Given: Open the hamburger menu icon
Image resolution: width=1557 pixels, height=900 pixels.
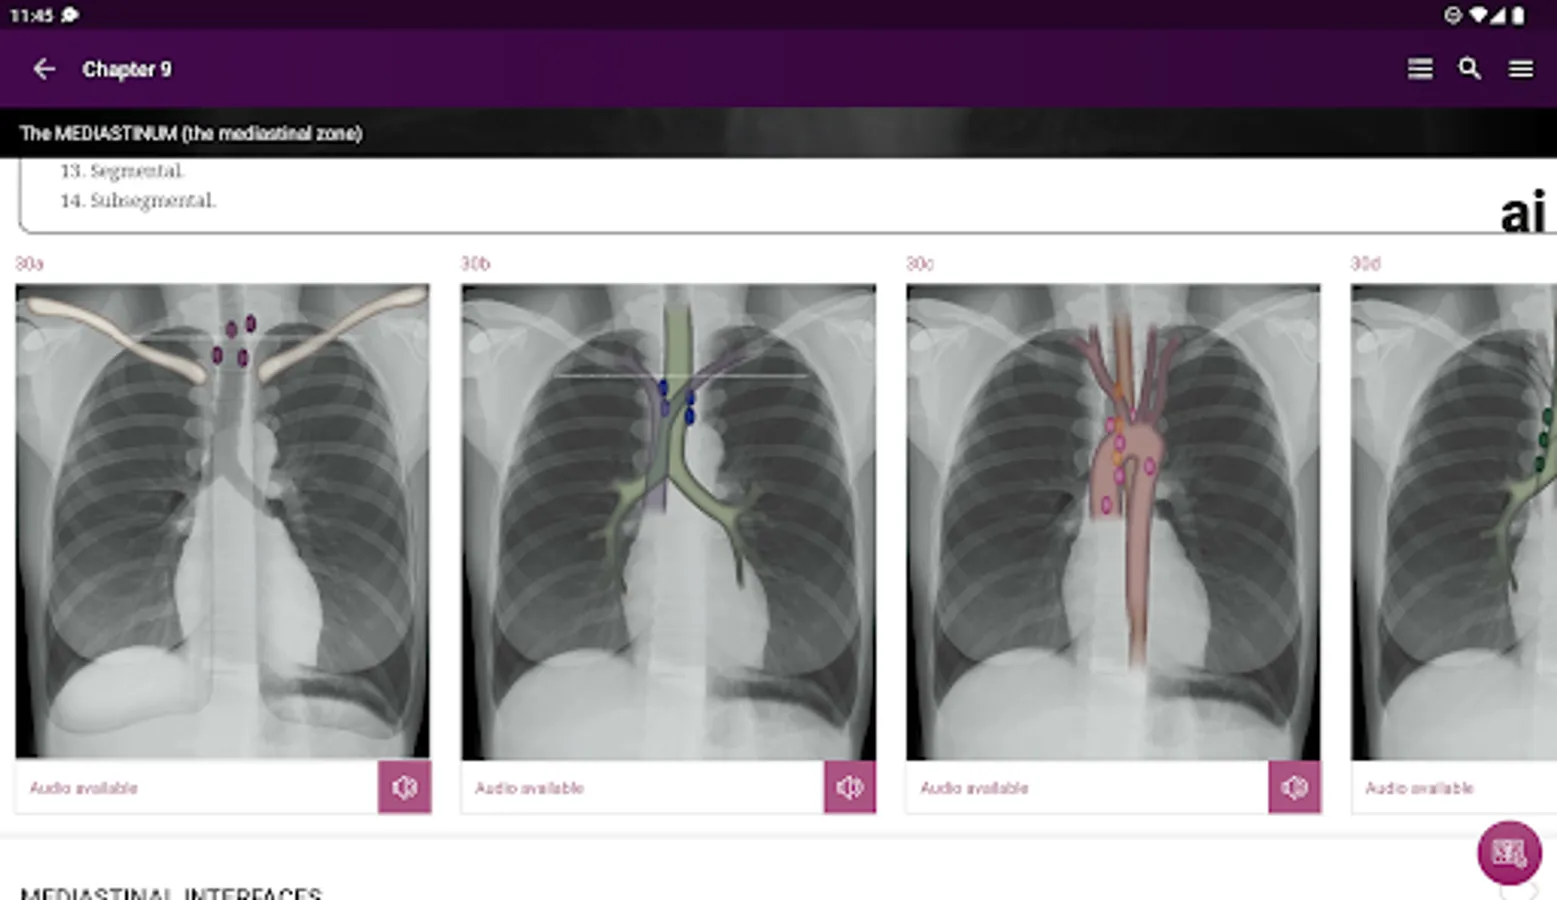Looking at the screenshot, I should (x=1521, y=69).
